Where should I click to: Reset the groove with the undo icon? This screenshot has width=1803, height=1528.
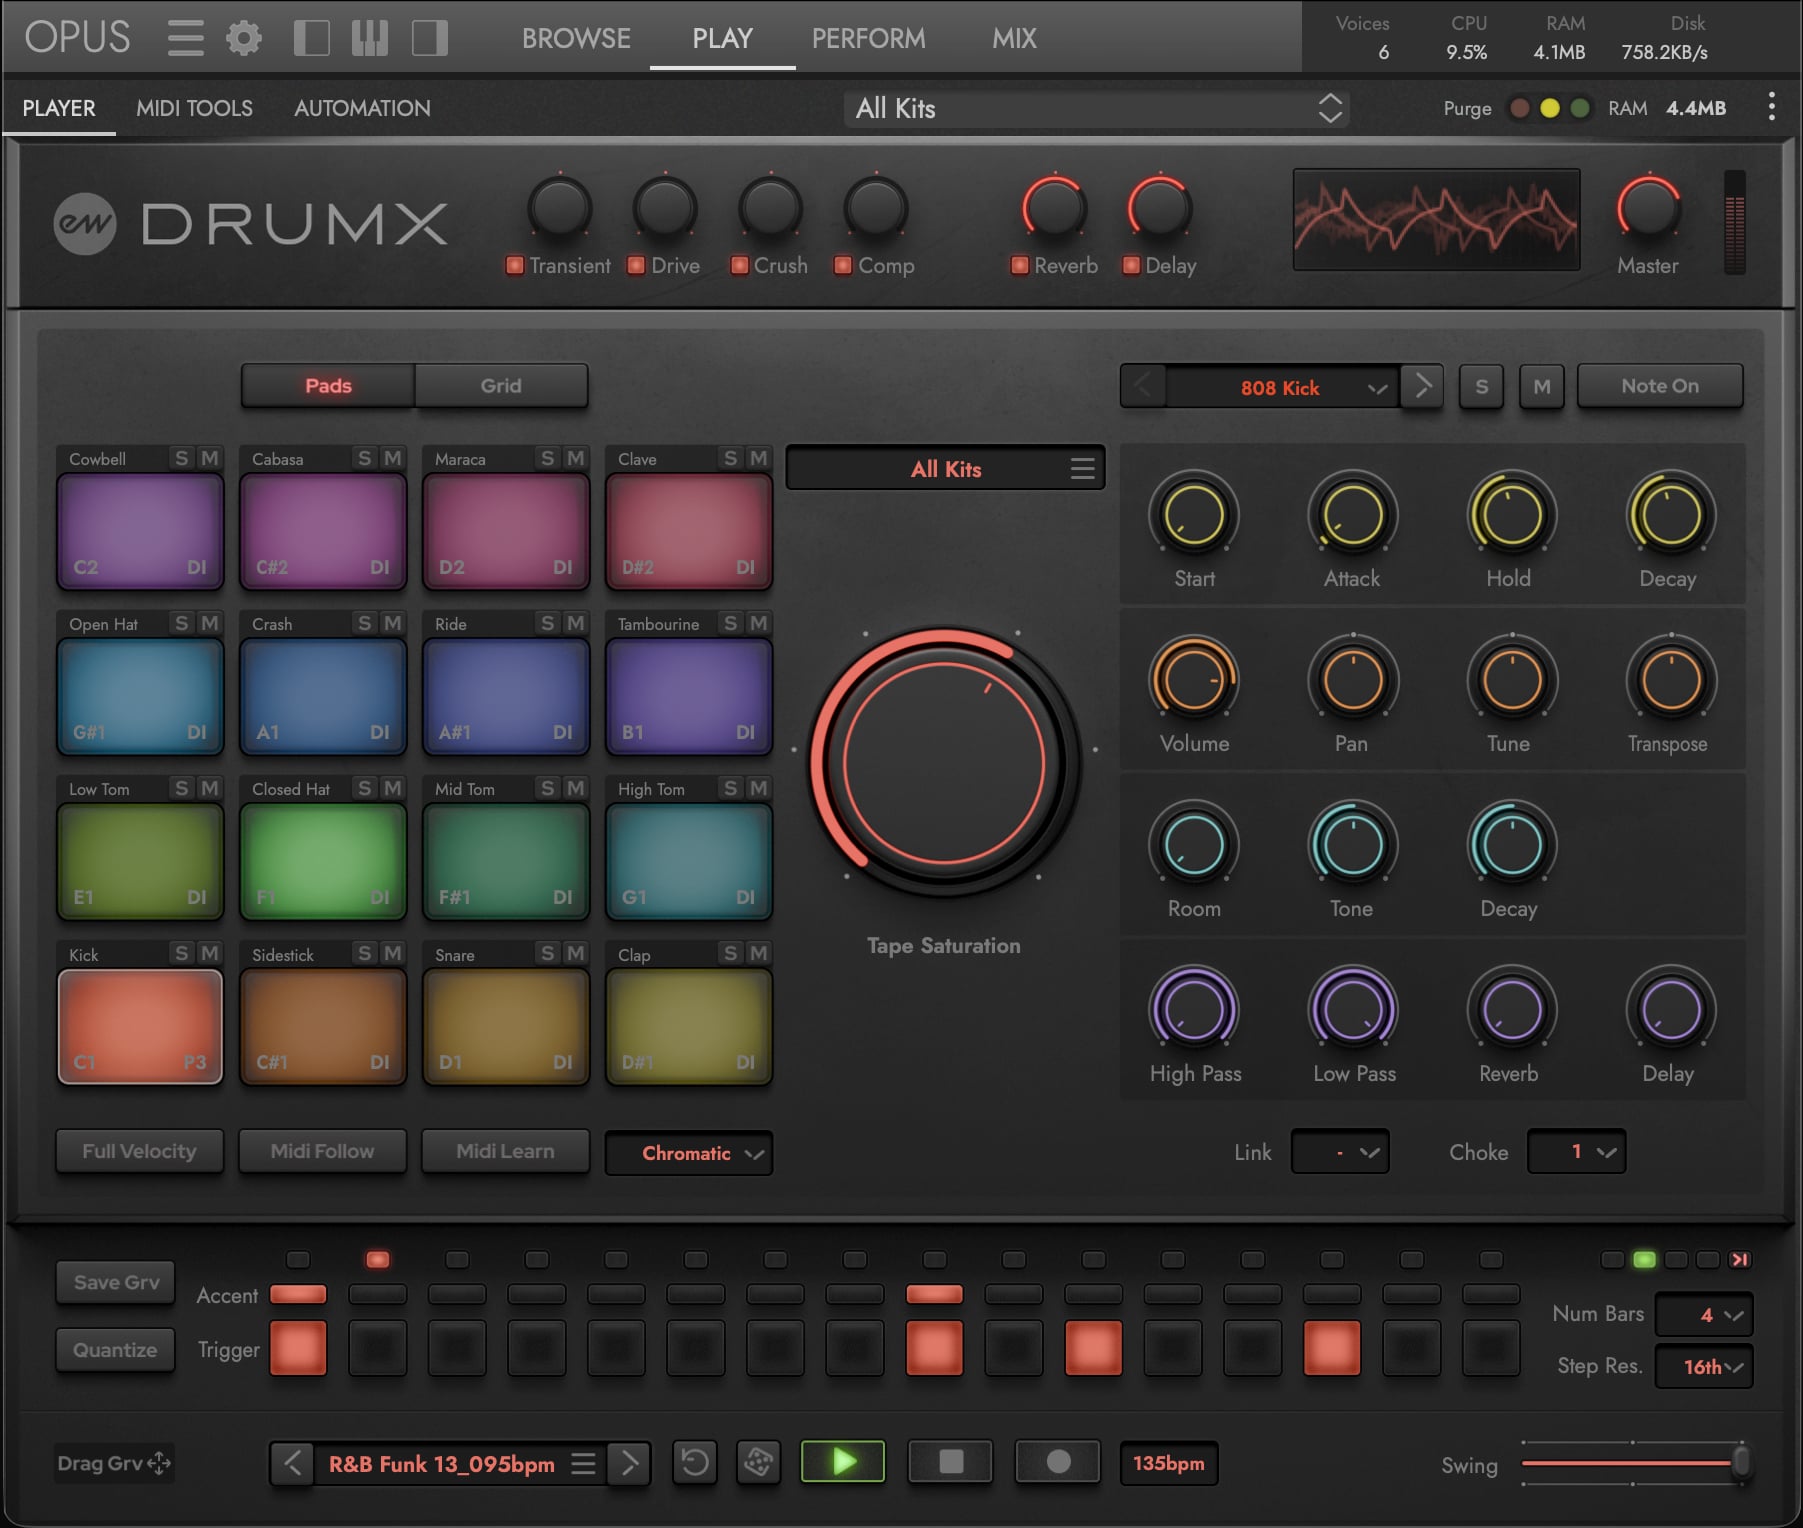[695, 1463]
